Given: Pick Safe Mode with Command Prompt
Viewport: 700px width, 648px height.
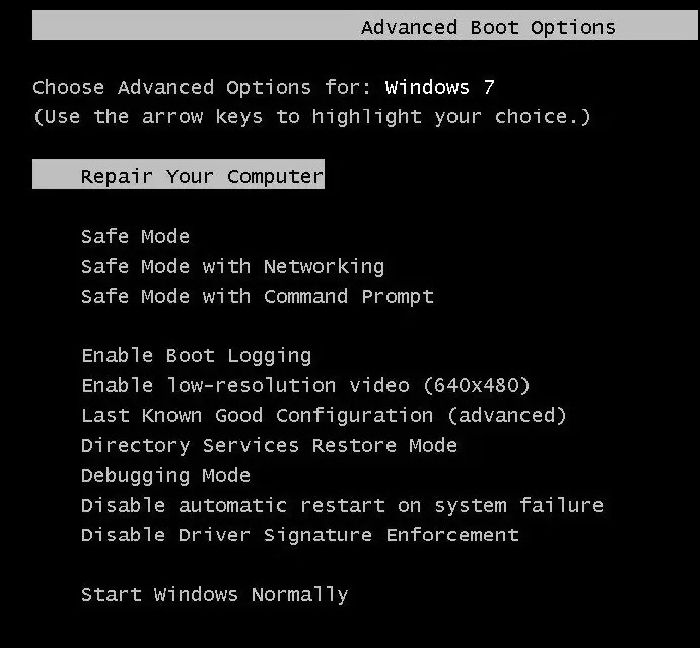Looking at the screenshot, I should pos(257,297).
